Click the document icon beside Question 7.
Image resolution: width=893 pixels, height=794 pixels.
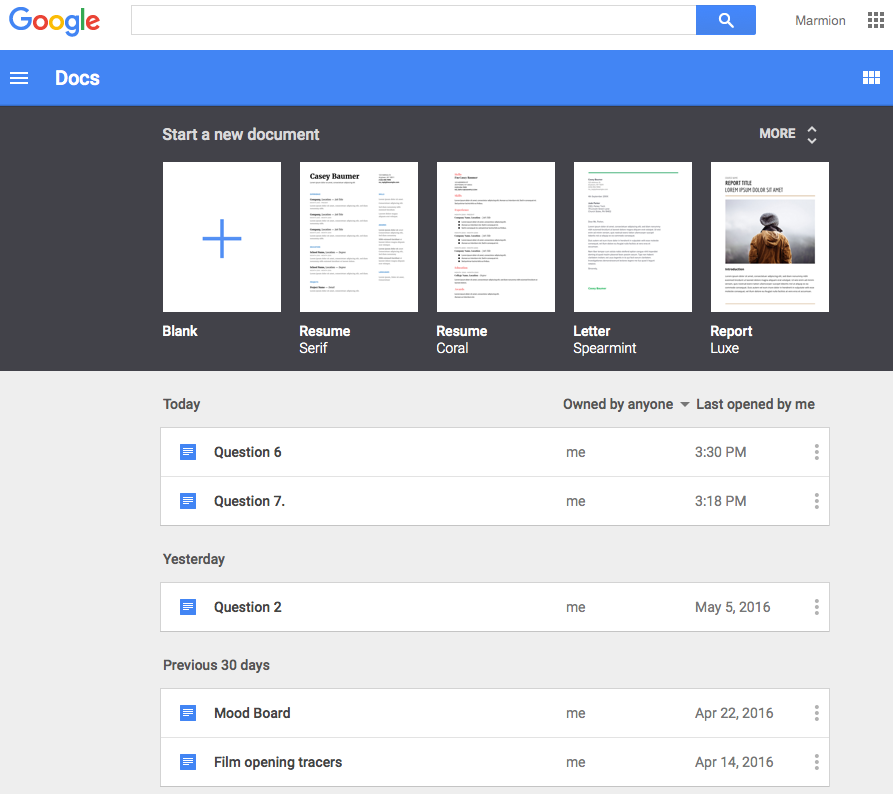coord(188,501)
